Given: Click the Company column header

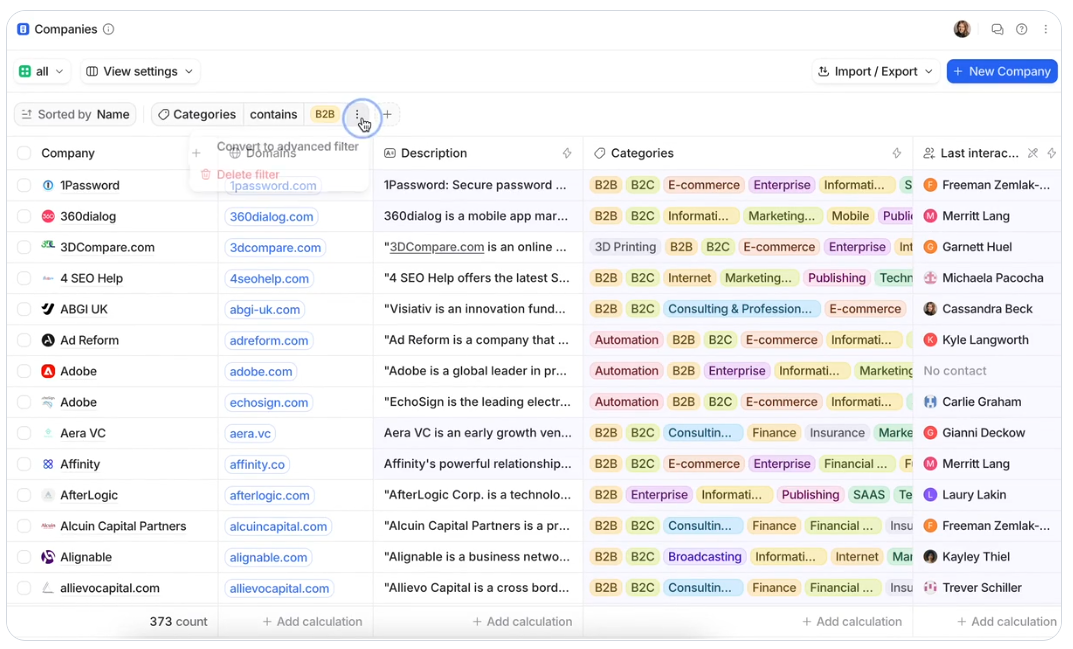Looking at the screenshot, I should [x=68, y=153].
